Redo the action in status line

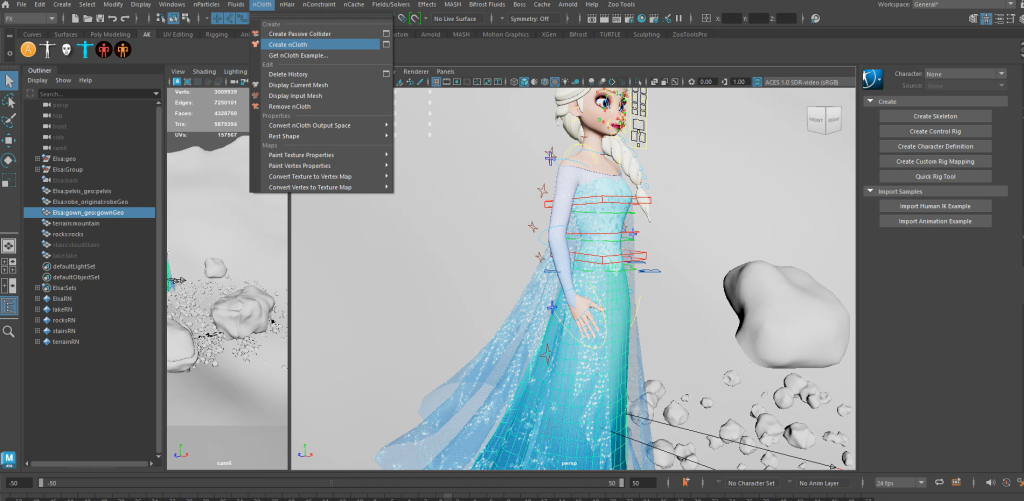pyautogui.click(x=125, y=18)
